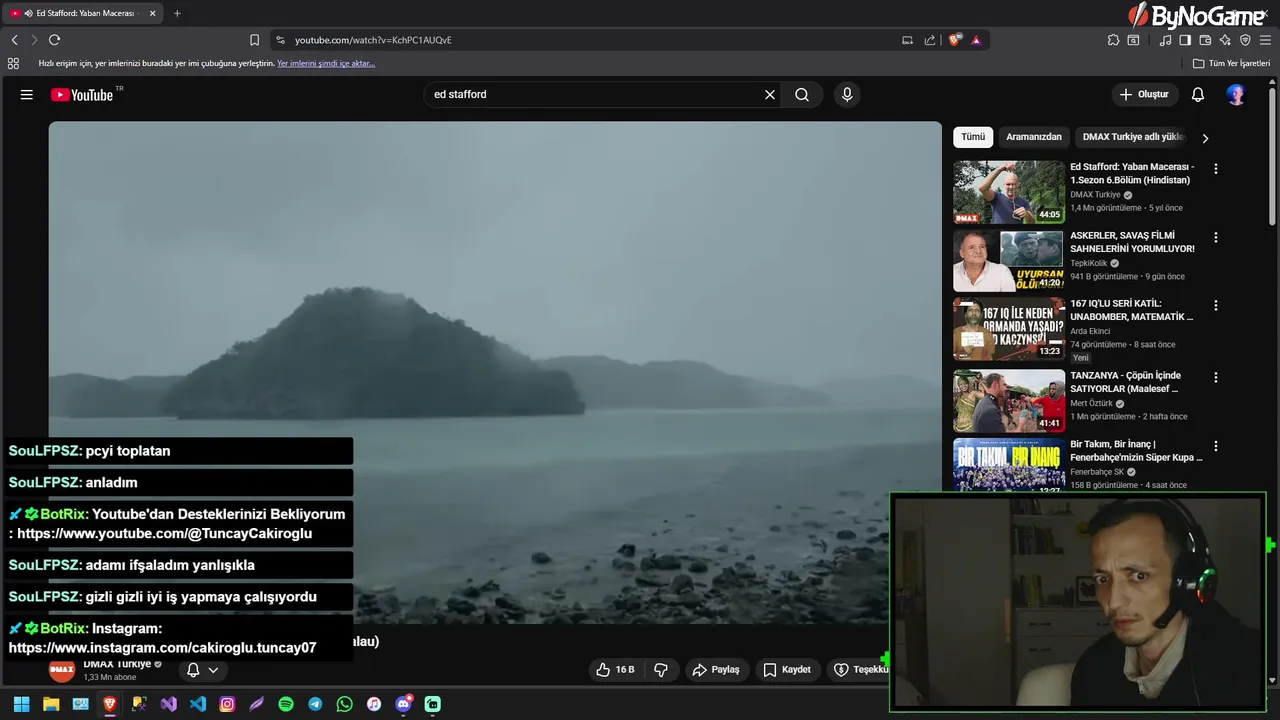Open the apps grid in bookmarks bar
This screenshot has height=720, width=1280.
(13, 63)
